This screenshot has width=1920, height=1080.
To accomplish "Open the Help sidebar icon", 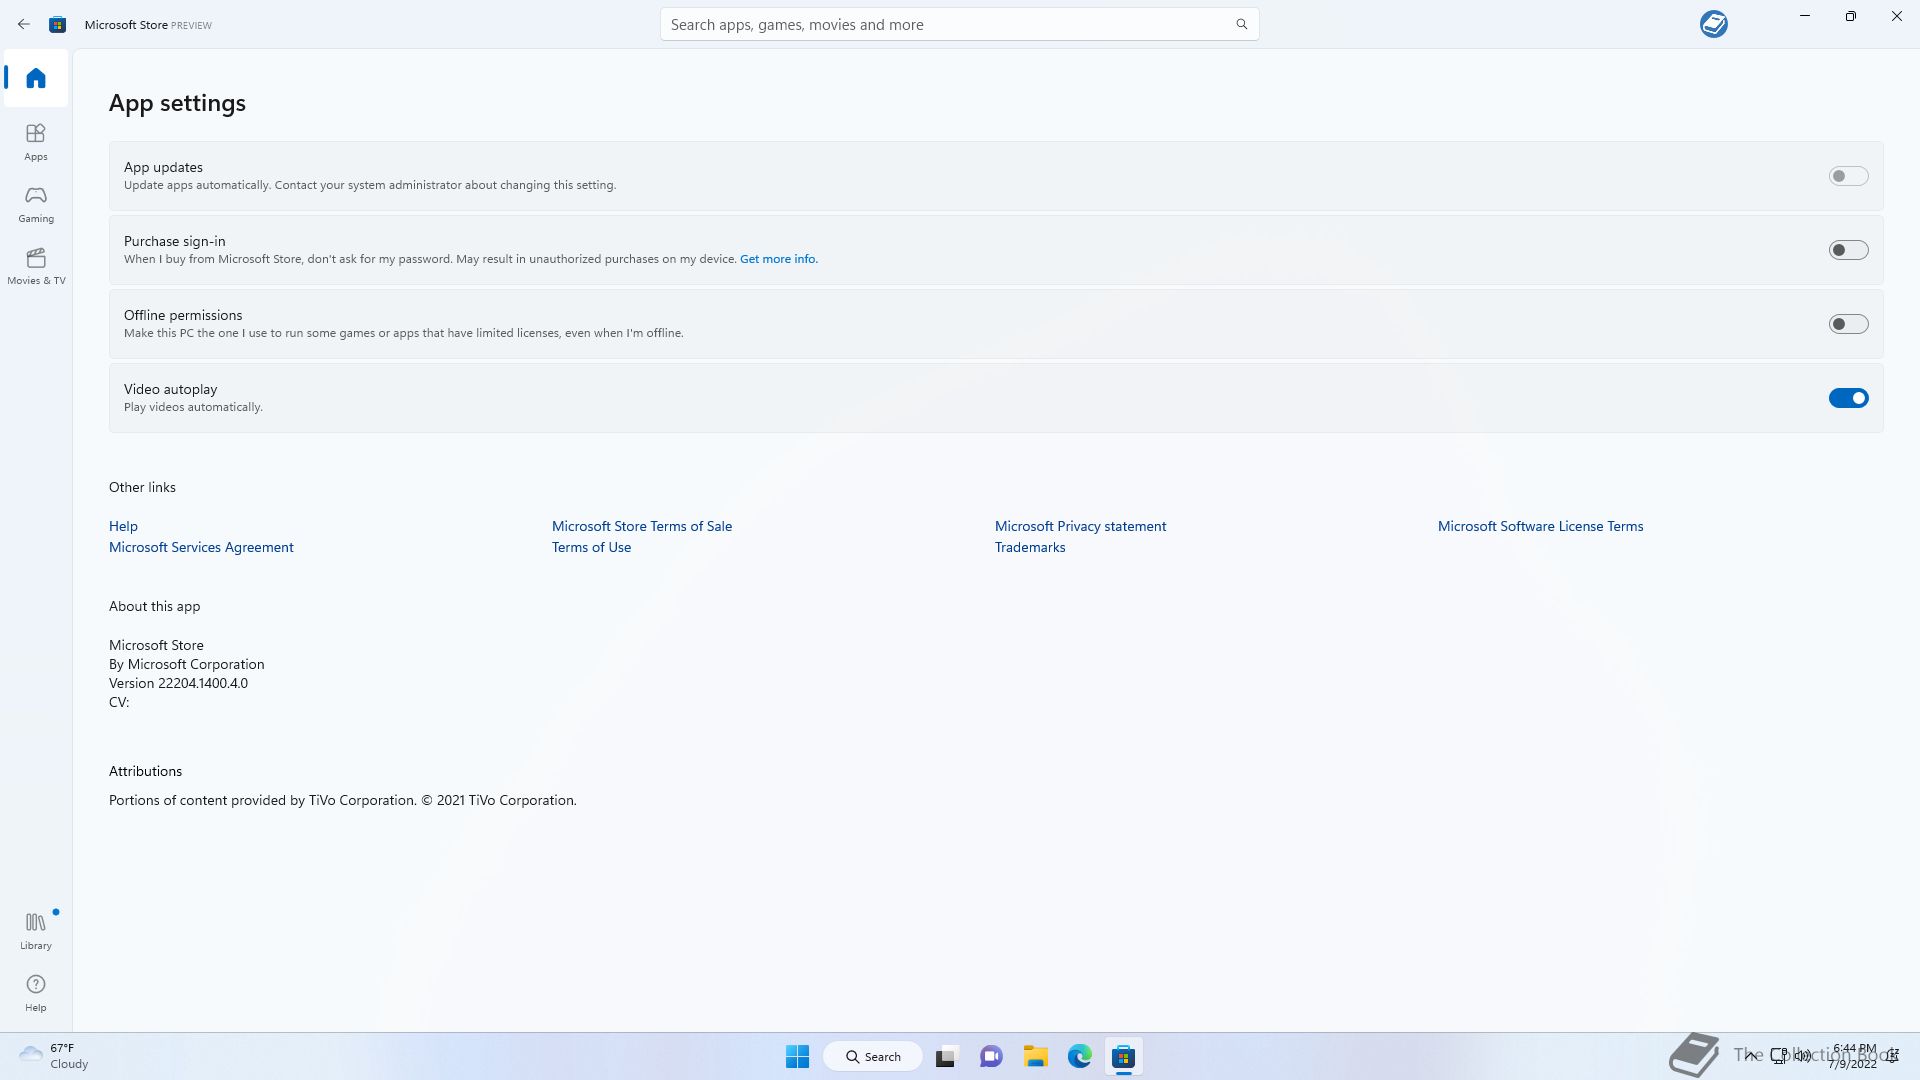I will (x=36, y=993).
